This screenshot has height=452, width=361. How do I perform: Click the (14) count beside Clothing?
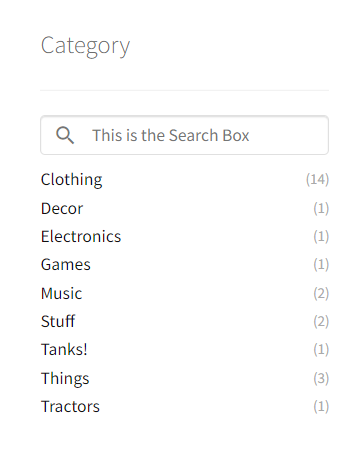pyautogui.click(x=317, y=179)
